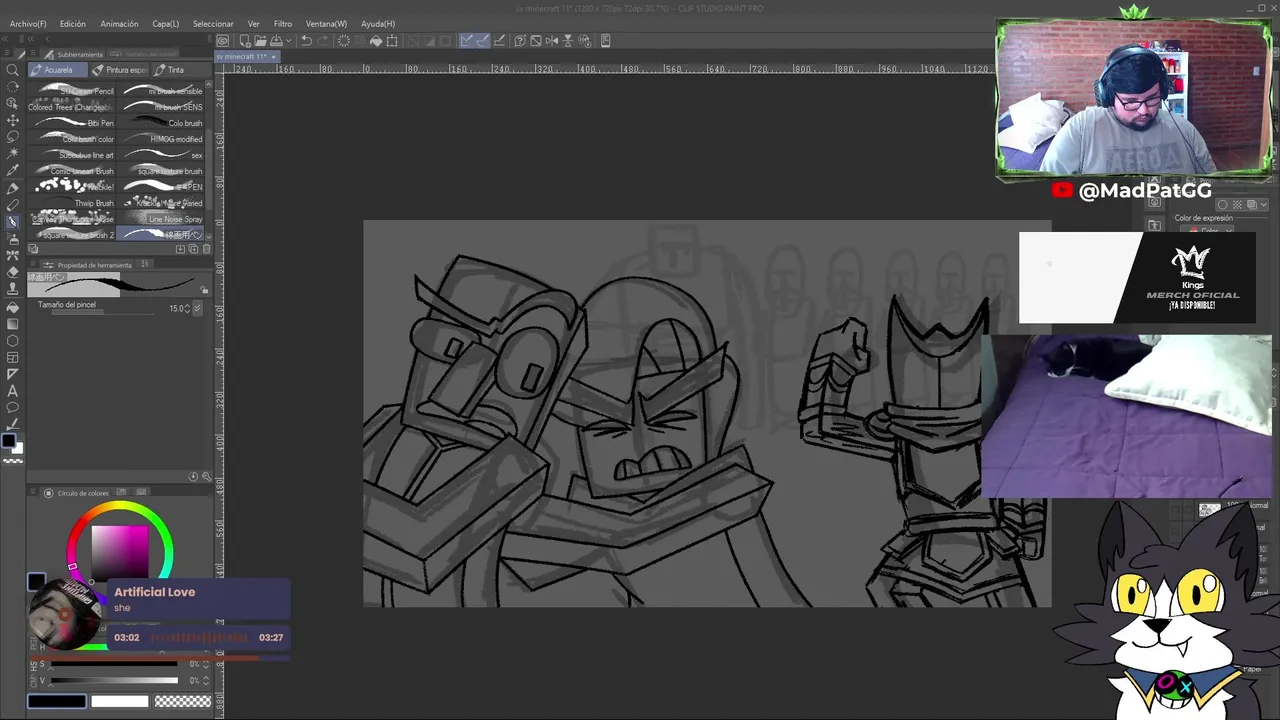Open the Capa(L) menu
Image resolution: width=1280 pixels, height=720 pixels.
point(166,24)
